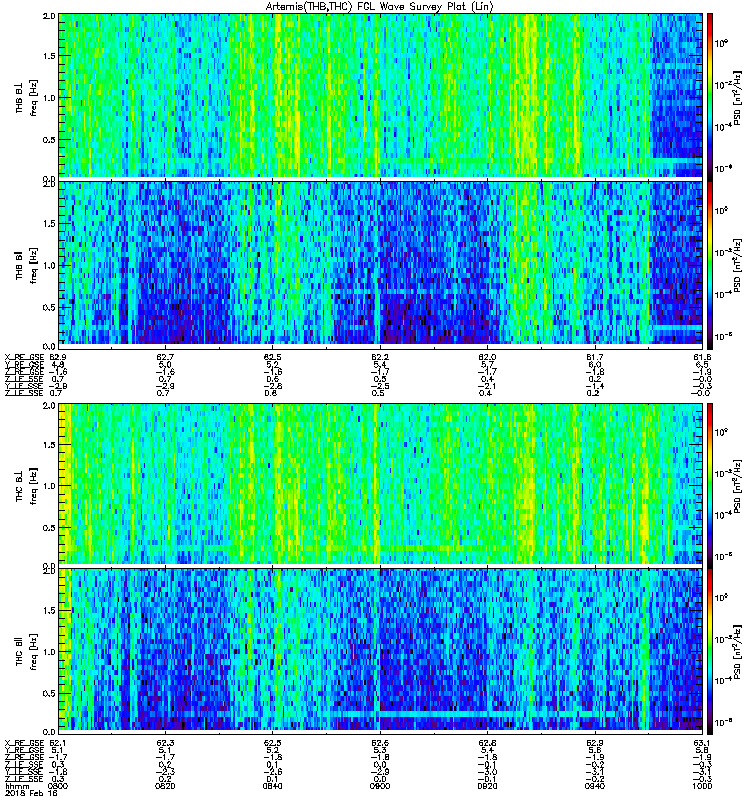Viewport: 750px width, 800px height.
Task: Click the 1.5 frequency tick of the THB B∥ panel
Action: [x=49, y=223]
